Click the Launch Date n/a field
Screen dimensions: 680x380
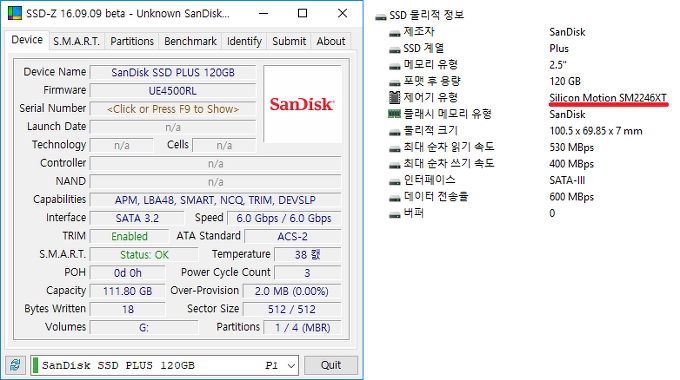click(173, 127)
